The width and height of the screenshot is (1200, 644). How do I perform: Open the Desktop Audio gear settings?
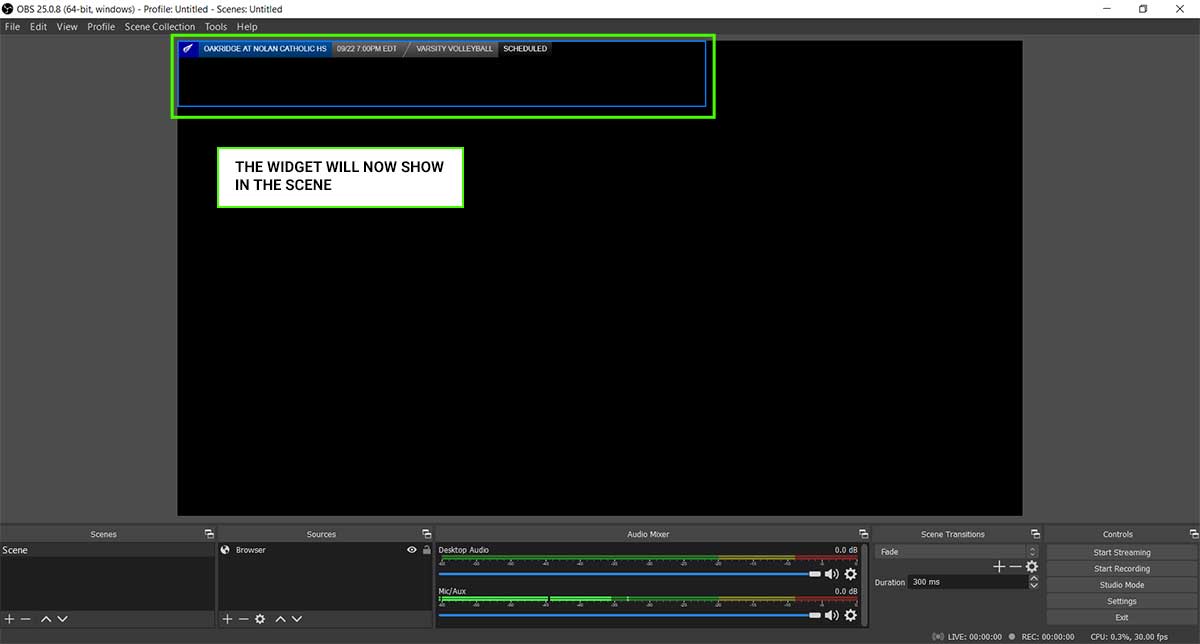(851, 574)
